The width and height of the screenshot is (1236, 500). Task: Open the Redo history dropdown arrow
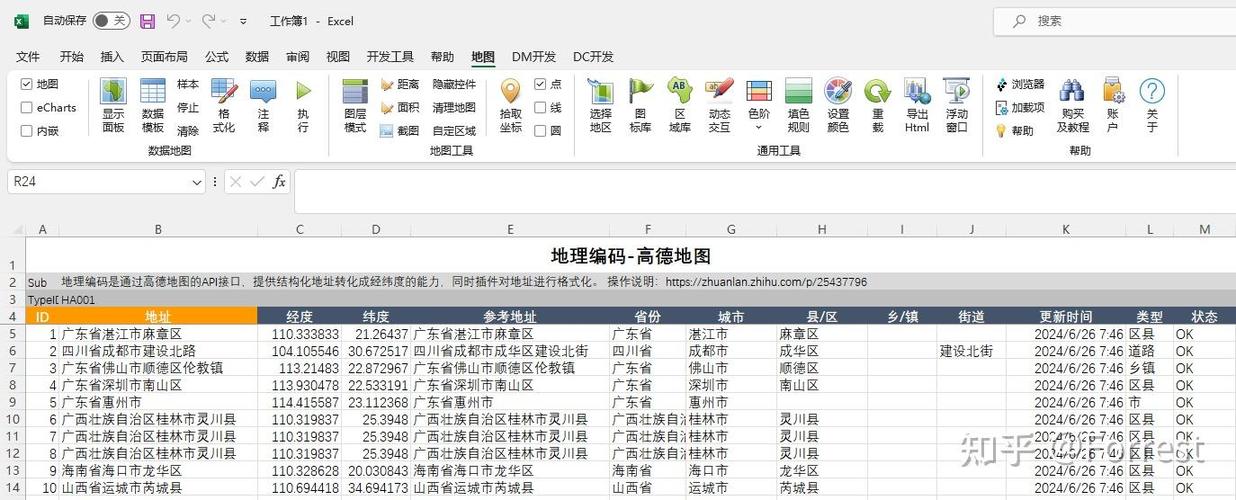224,21
